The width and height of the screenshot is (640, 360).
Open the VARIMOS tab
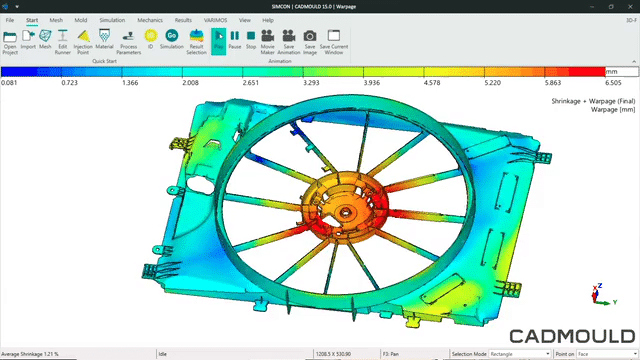pyautogui.click(x=216, y=20)
